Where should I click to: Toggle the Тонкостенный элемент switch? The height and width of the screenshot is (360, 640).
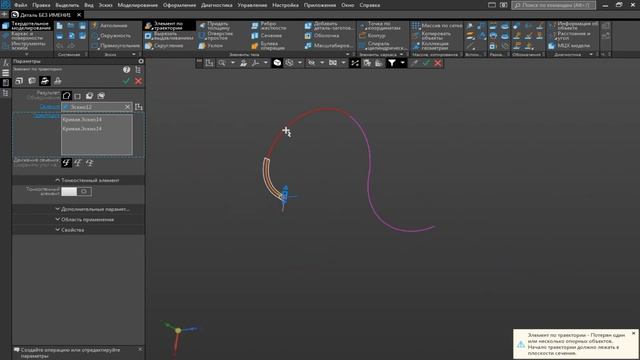coord(76,191)
